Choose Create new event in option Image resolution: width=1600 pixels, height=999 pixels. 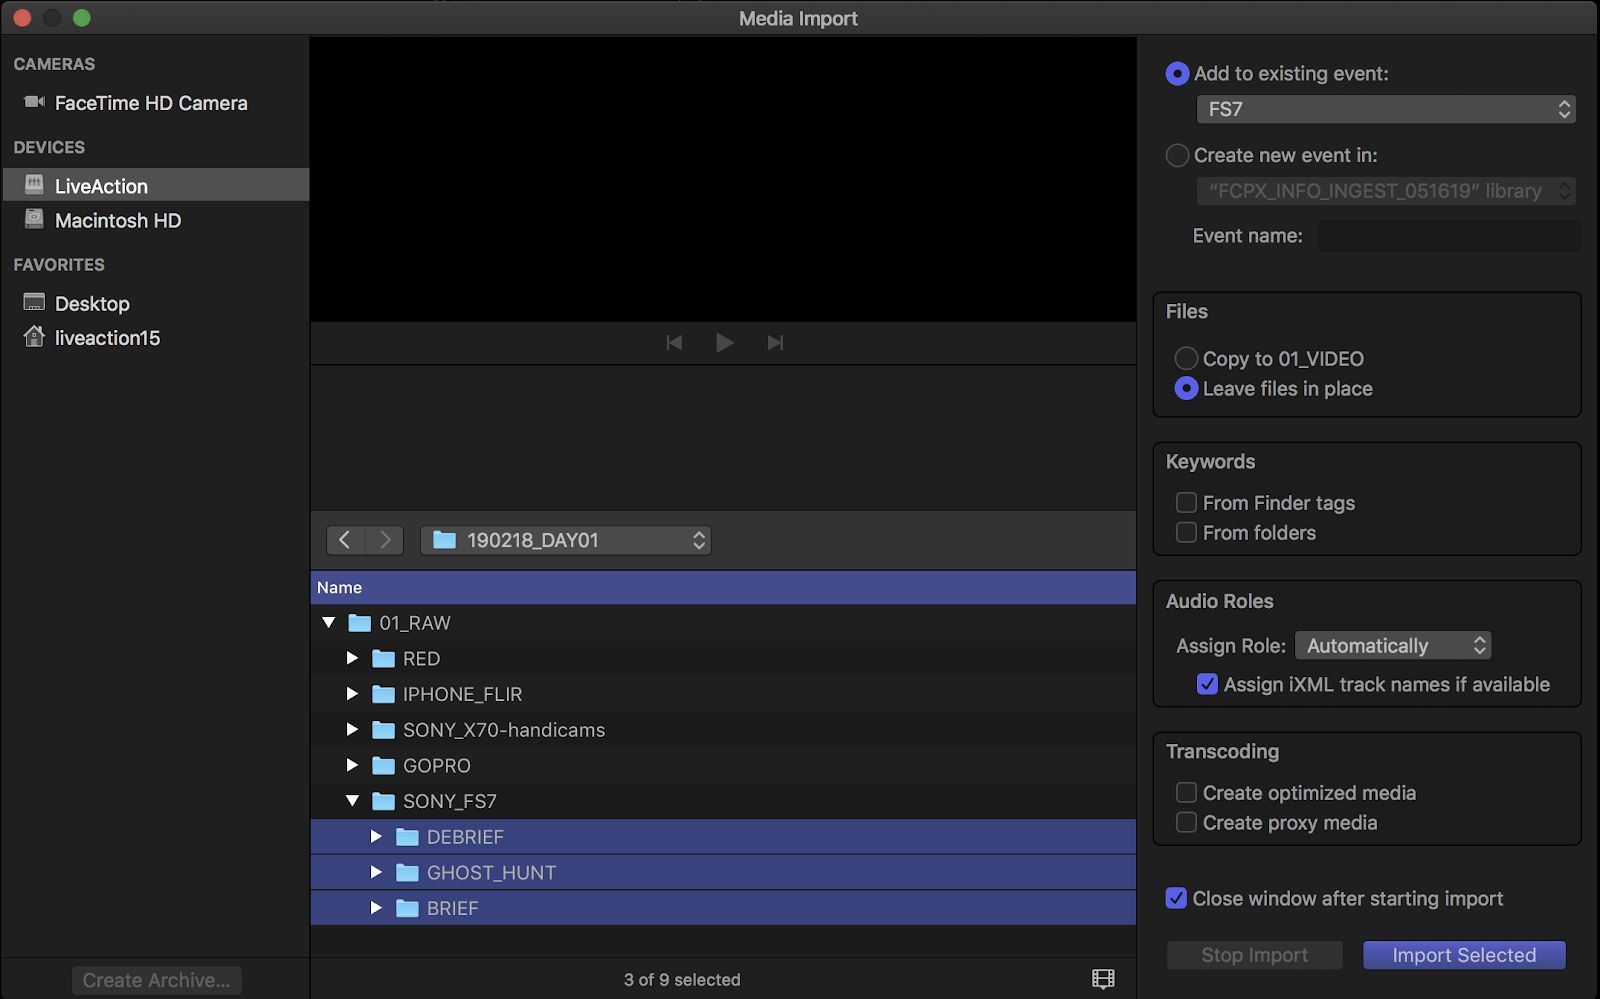(1177, 156)
